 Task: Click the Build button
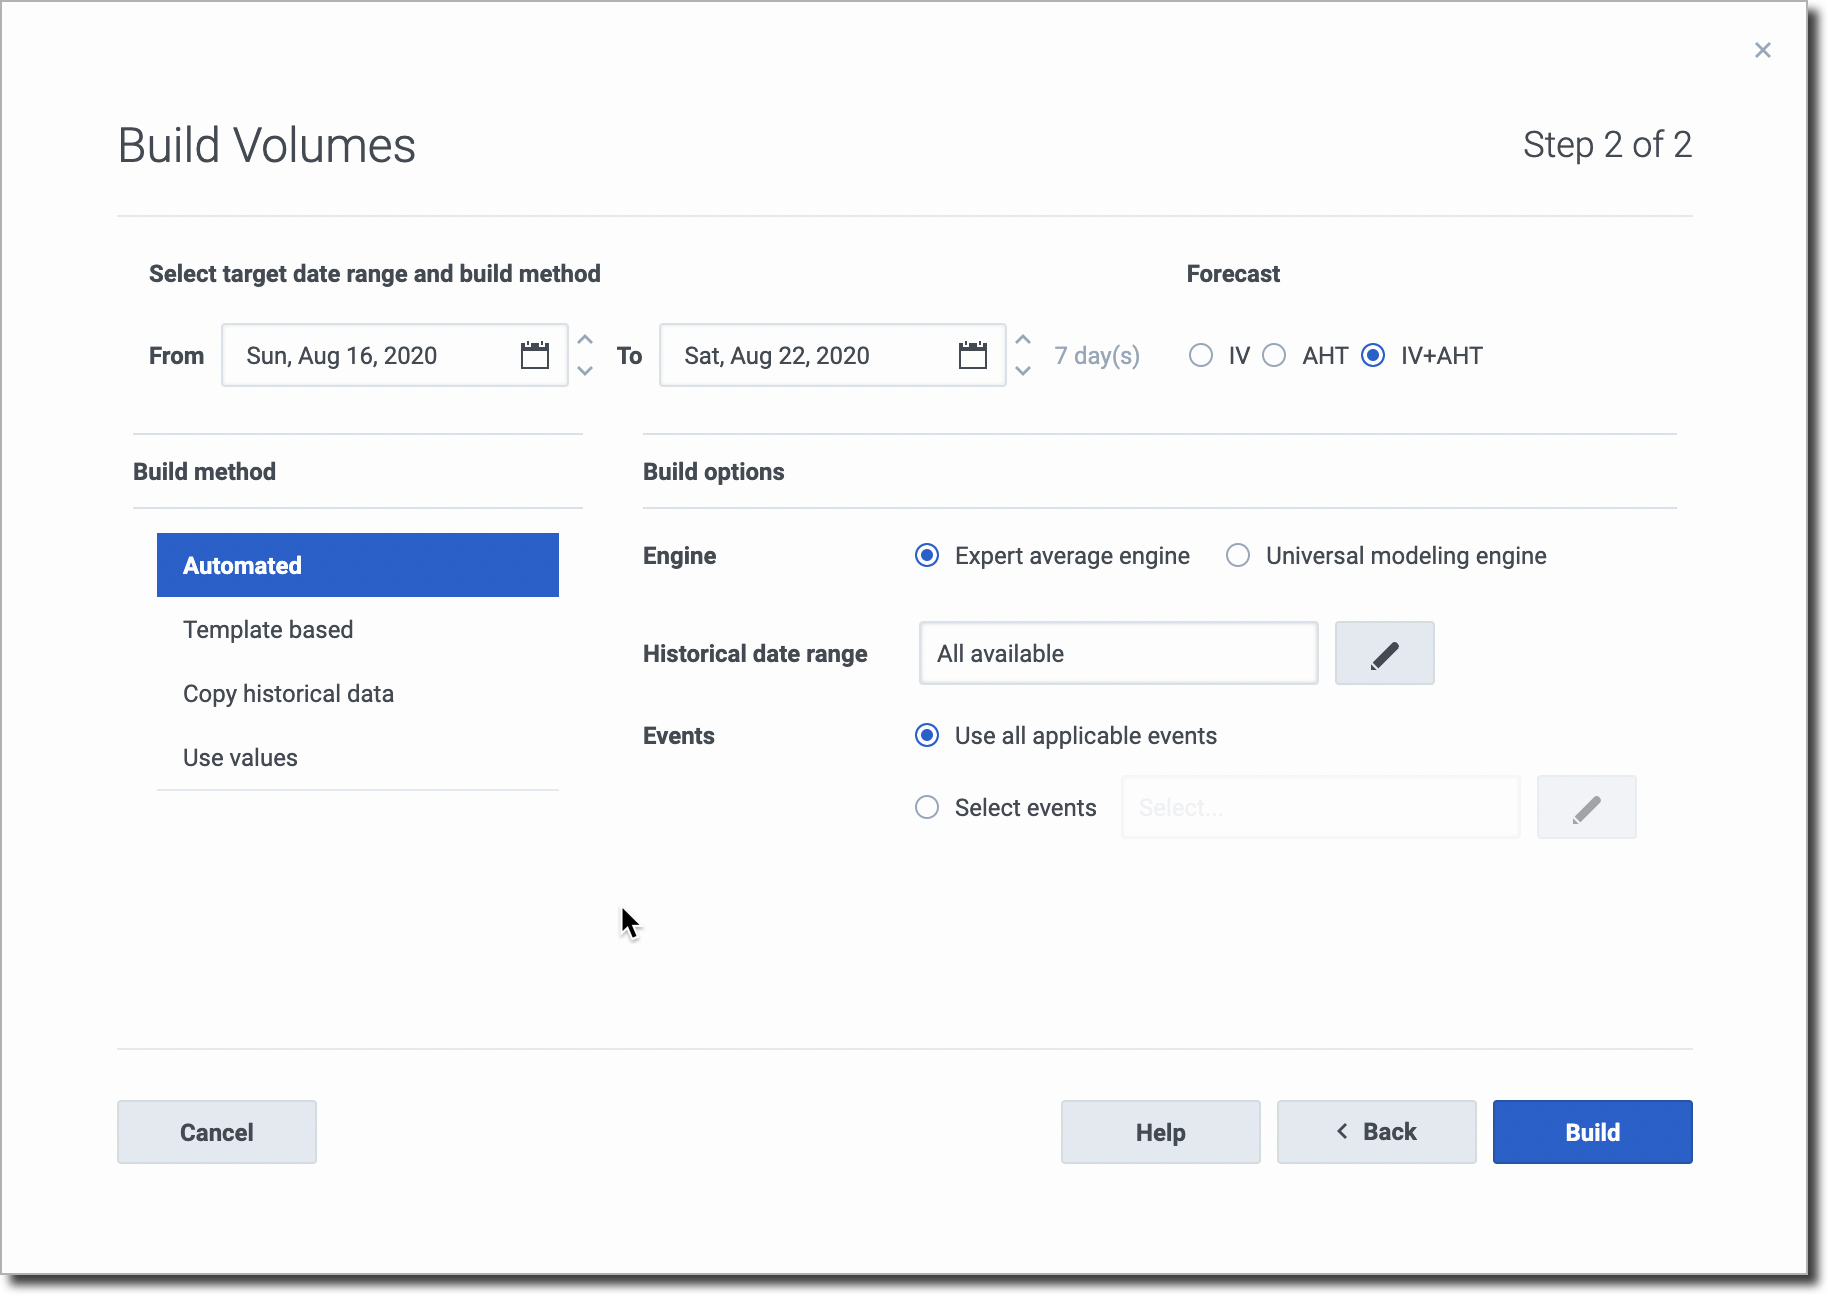tap(1593, 1132)
